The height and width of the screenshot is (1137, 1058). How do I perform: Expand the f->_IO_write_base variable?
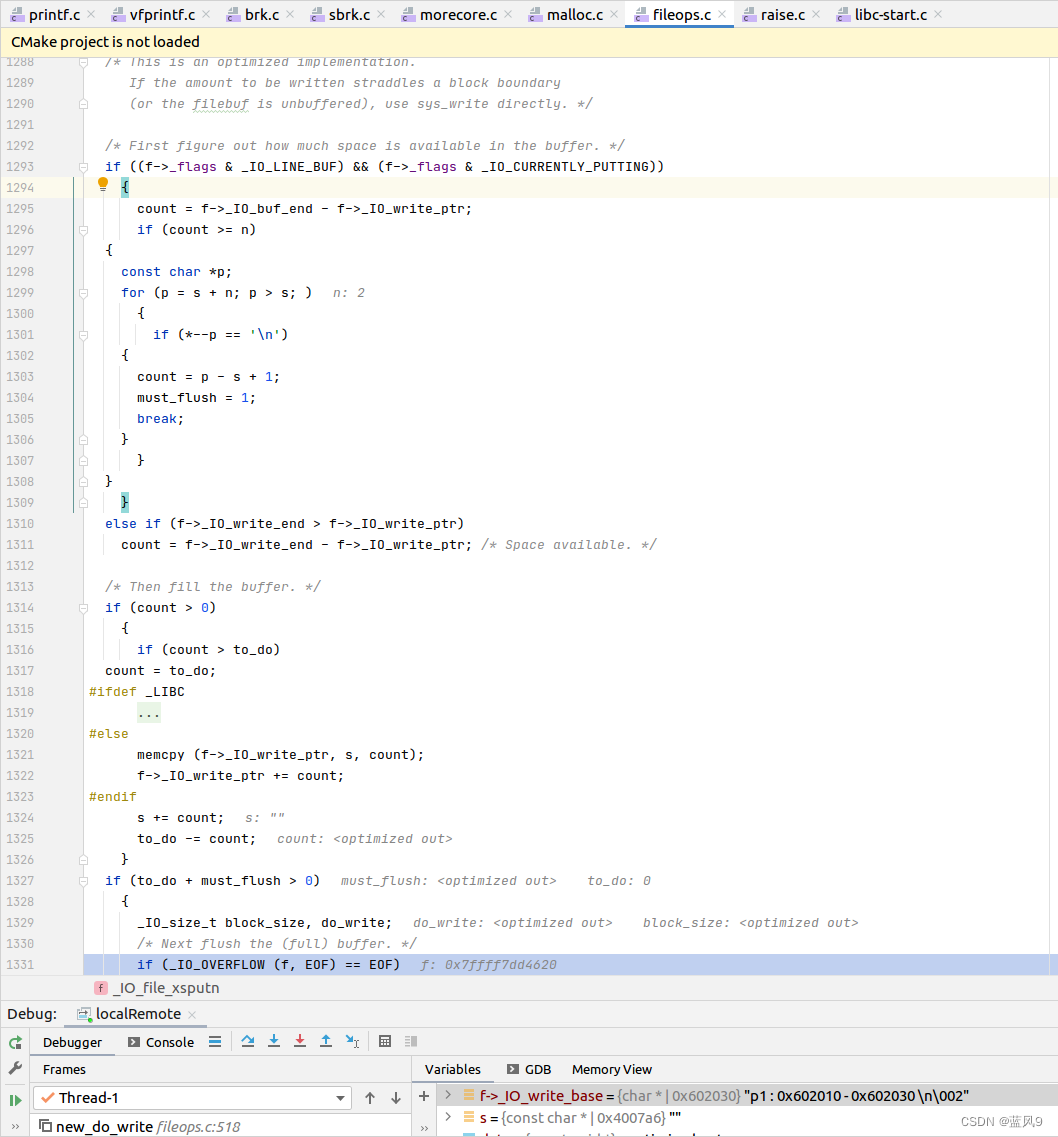447,1095
